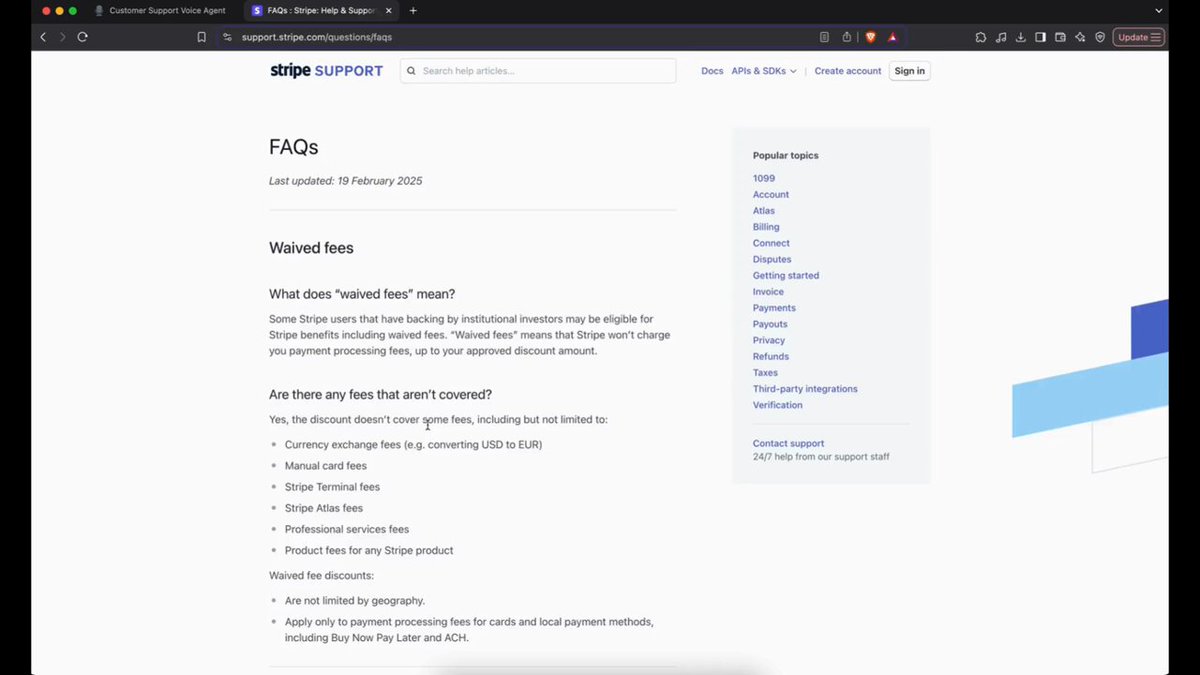Click the Docs navigation link
Viewport: 1200px width, 675px height.
pyautogui.click(x=712, y=71)
